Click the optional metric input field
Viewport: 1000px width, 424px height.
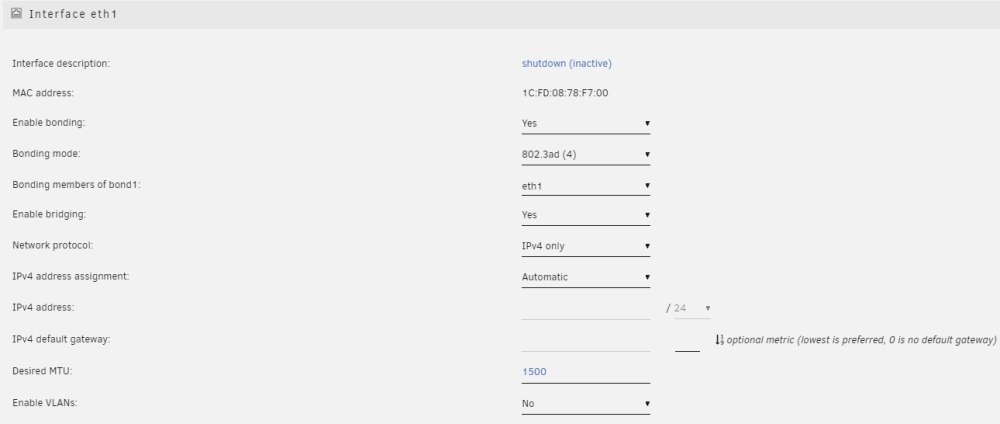coord(687,341)
